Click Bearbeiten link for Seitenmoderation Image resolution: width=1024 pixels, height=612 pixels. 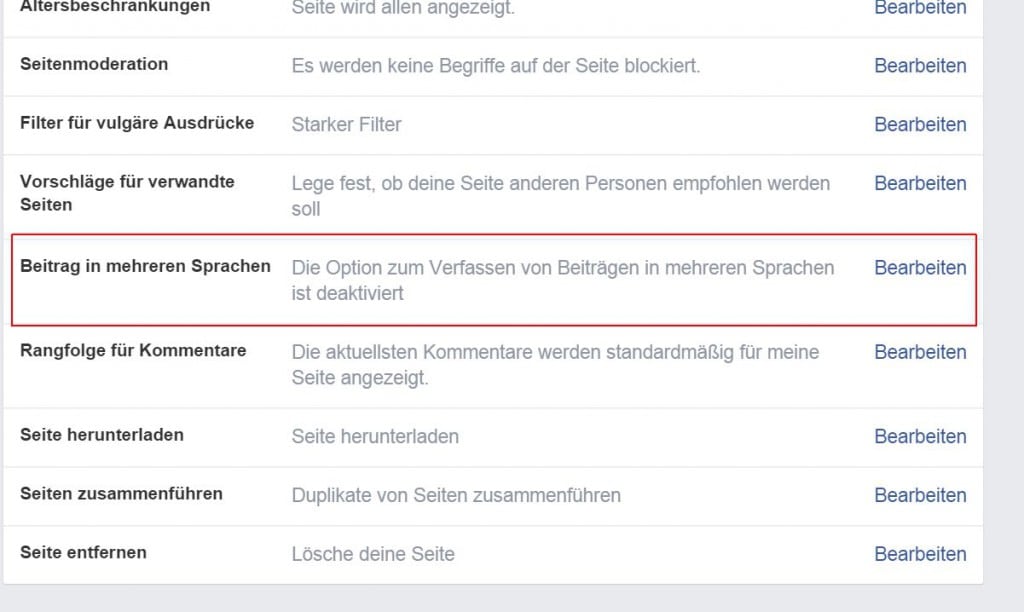pos(920,66)
